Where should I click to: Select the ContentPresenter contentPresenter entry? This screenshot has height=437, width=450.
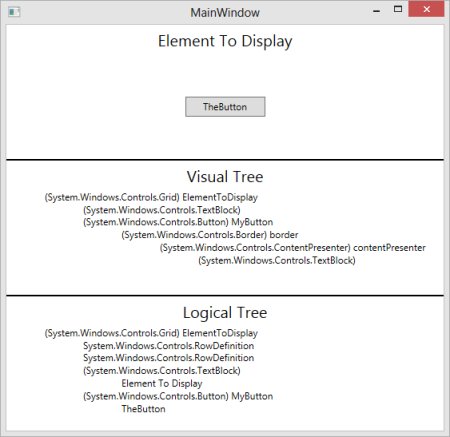293,248
